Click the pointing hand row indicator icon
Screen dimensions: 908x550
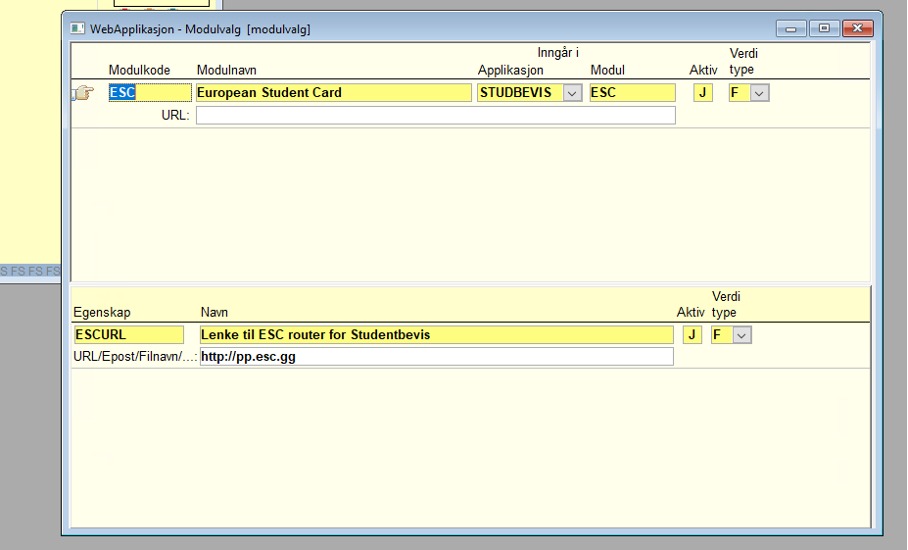(84, 93)
